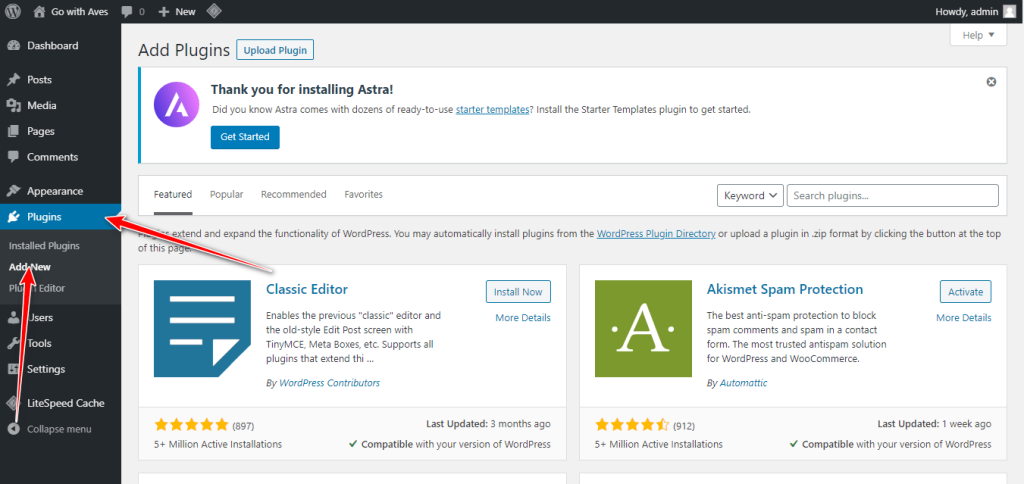Open the Keyword search type dropdown
Viewport: 1024px width, 484px height.
(750, 195)
